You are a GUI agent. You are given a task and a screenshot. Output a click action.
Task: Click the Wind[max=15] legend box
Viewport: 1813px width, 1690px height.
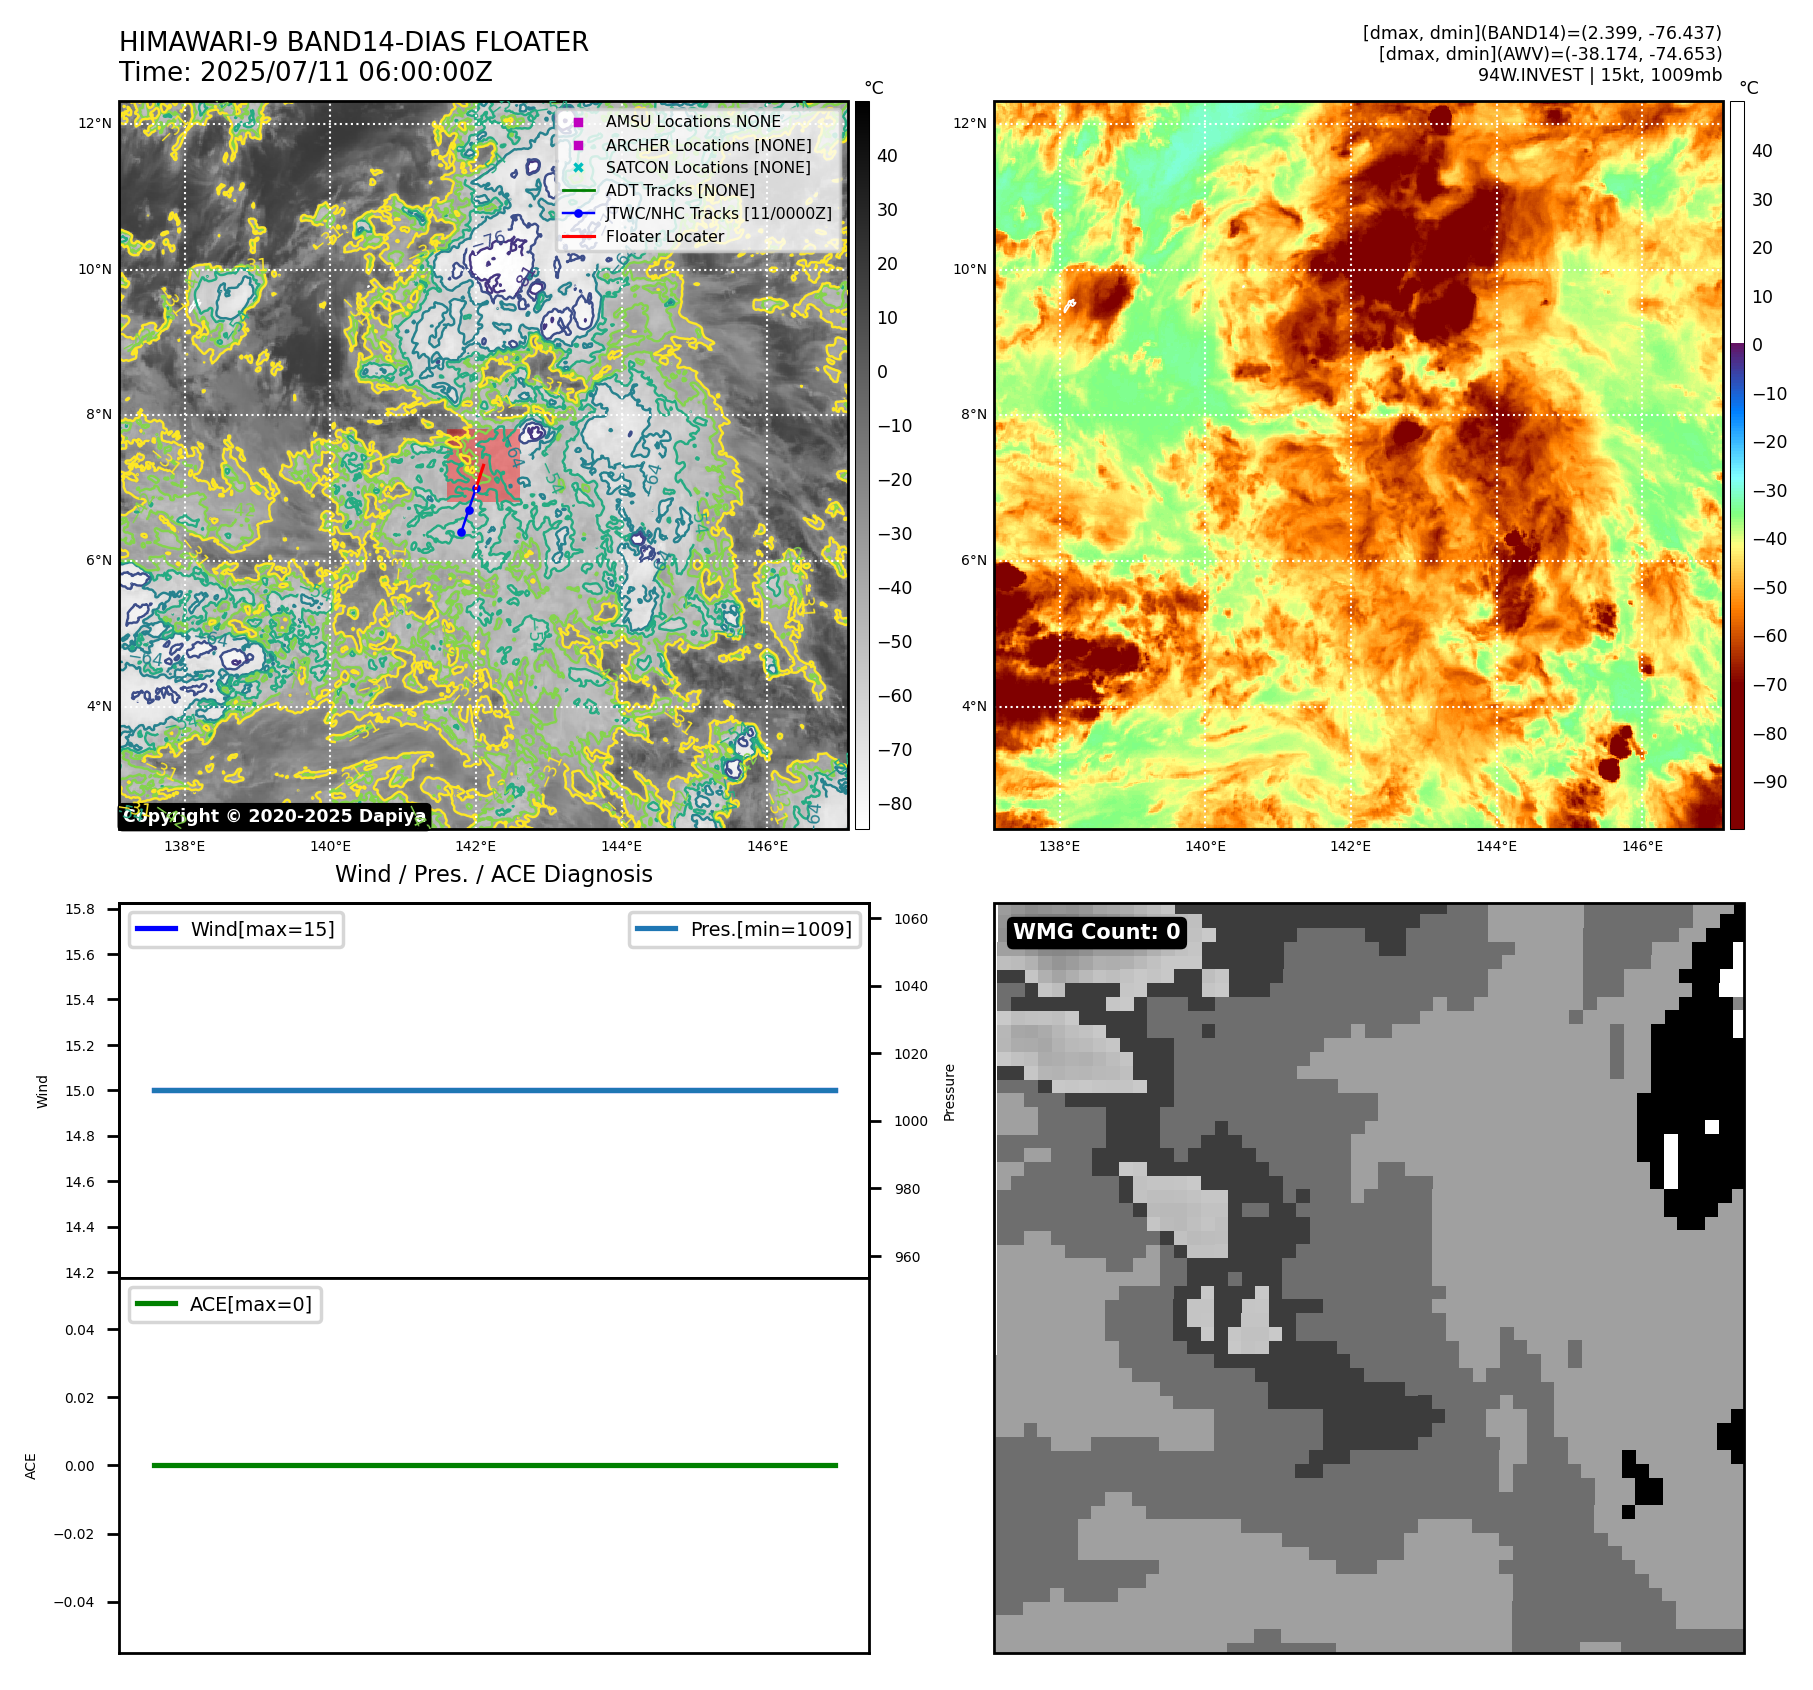[236, 929]
